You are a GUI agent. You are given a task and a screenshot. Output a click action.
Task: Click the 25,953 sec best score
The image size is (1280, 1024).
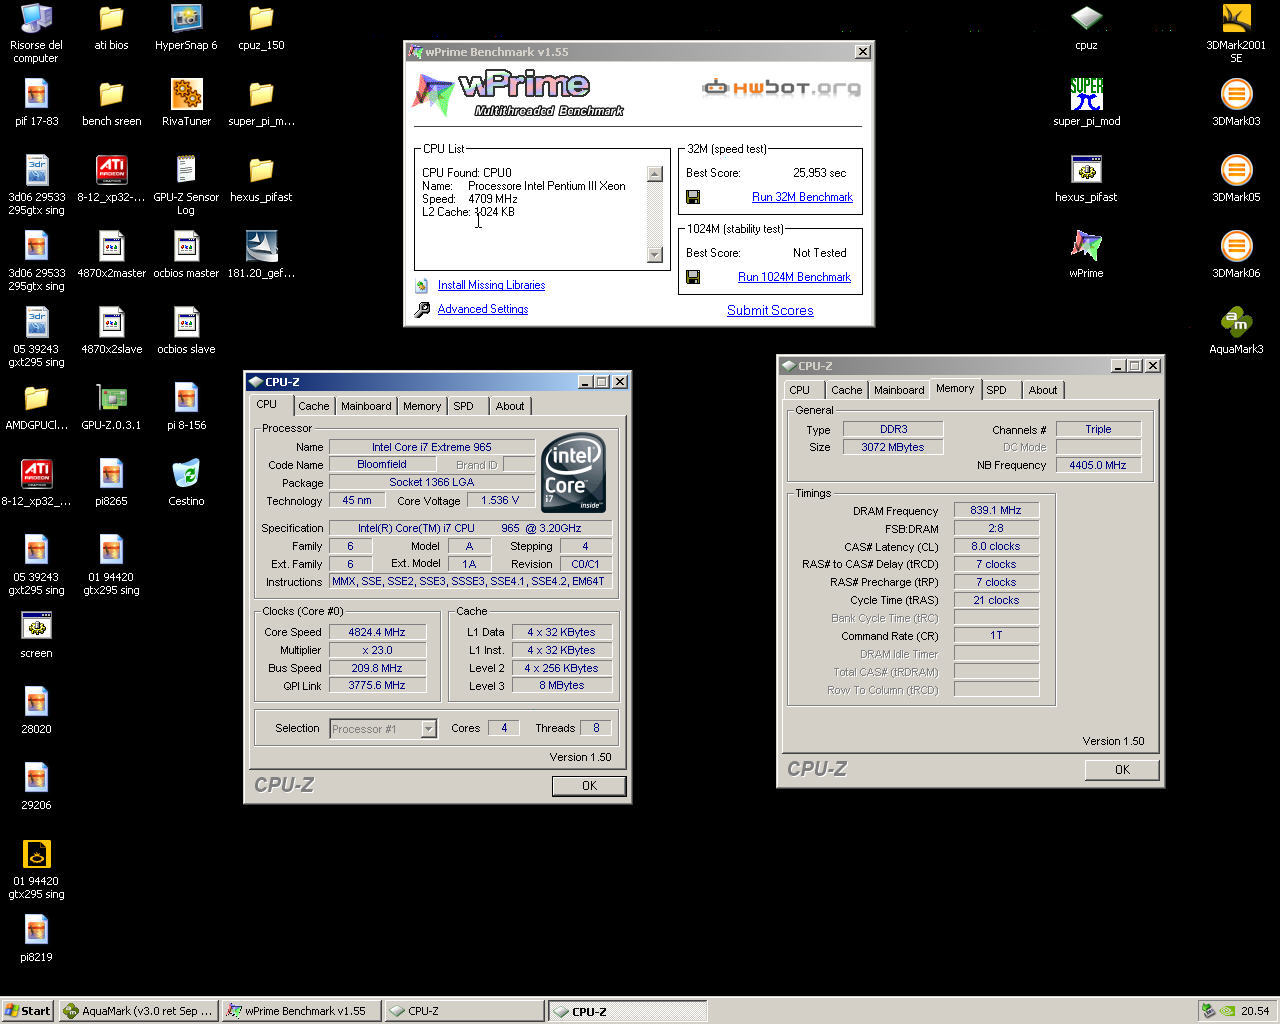[x=819, y=173]
